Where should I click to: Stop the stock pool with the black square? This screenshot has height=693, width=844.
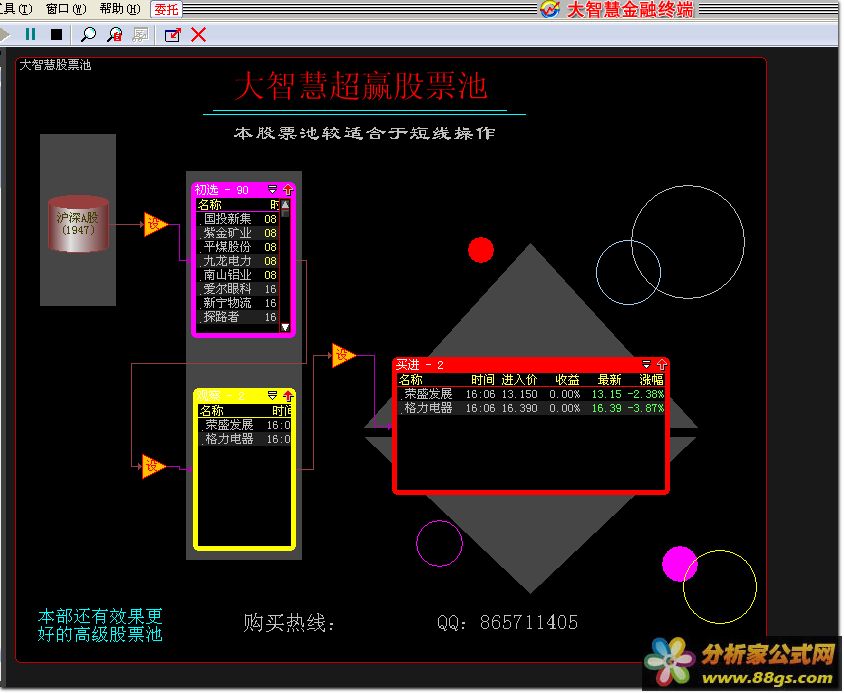57,35
